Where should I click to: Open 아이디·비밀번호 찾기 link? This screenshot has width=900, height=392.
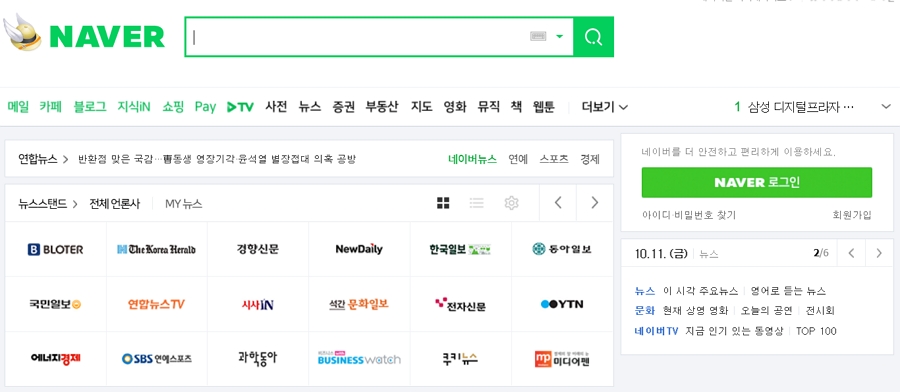click(x=689, y=215)
